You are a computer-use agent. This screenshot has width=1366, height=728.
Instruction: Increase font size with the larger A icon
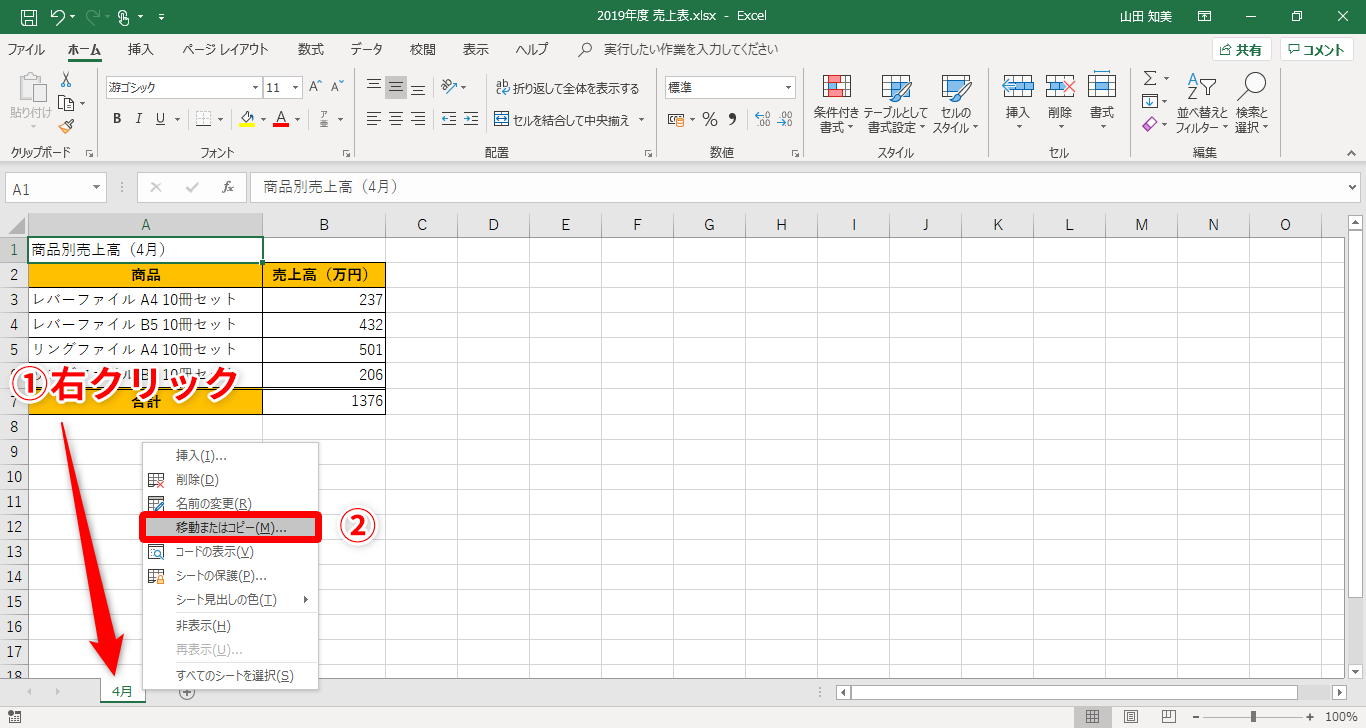pyautogui.click(x=315, y=87)
